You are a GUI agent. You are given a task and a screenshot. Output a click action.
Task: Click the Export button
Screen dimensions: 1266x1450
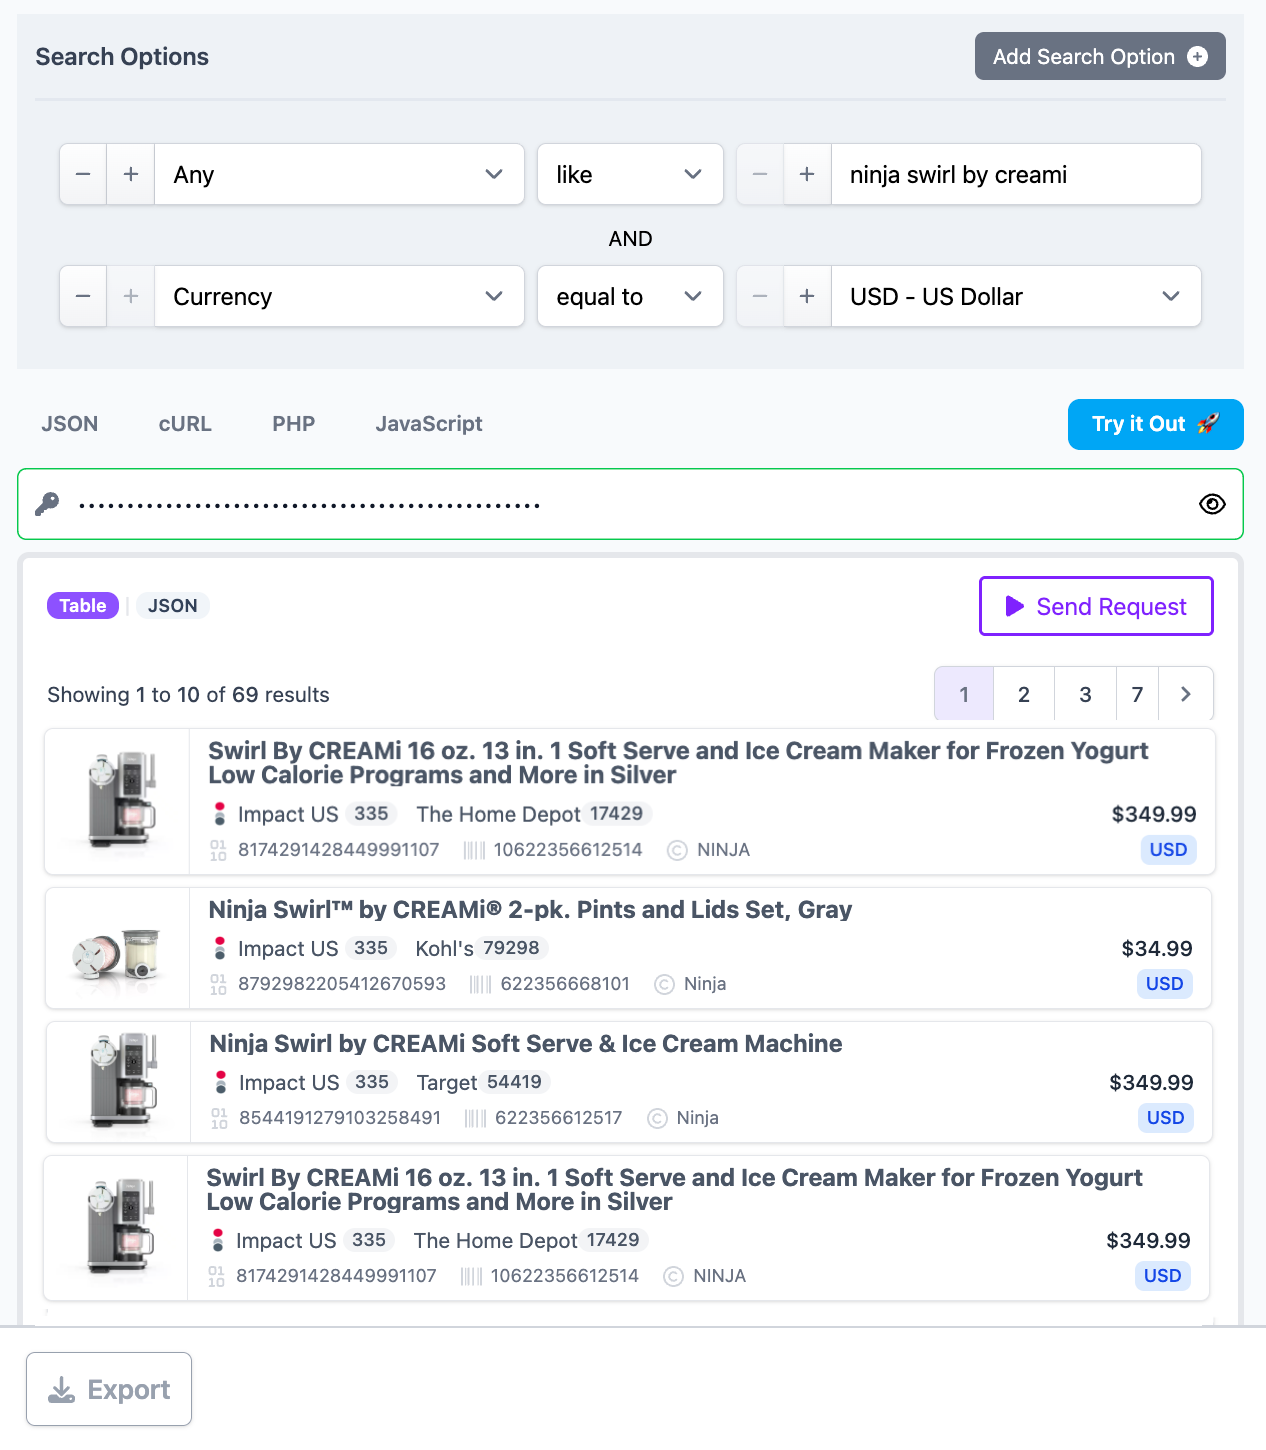(109, 1389)
